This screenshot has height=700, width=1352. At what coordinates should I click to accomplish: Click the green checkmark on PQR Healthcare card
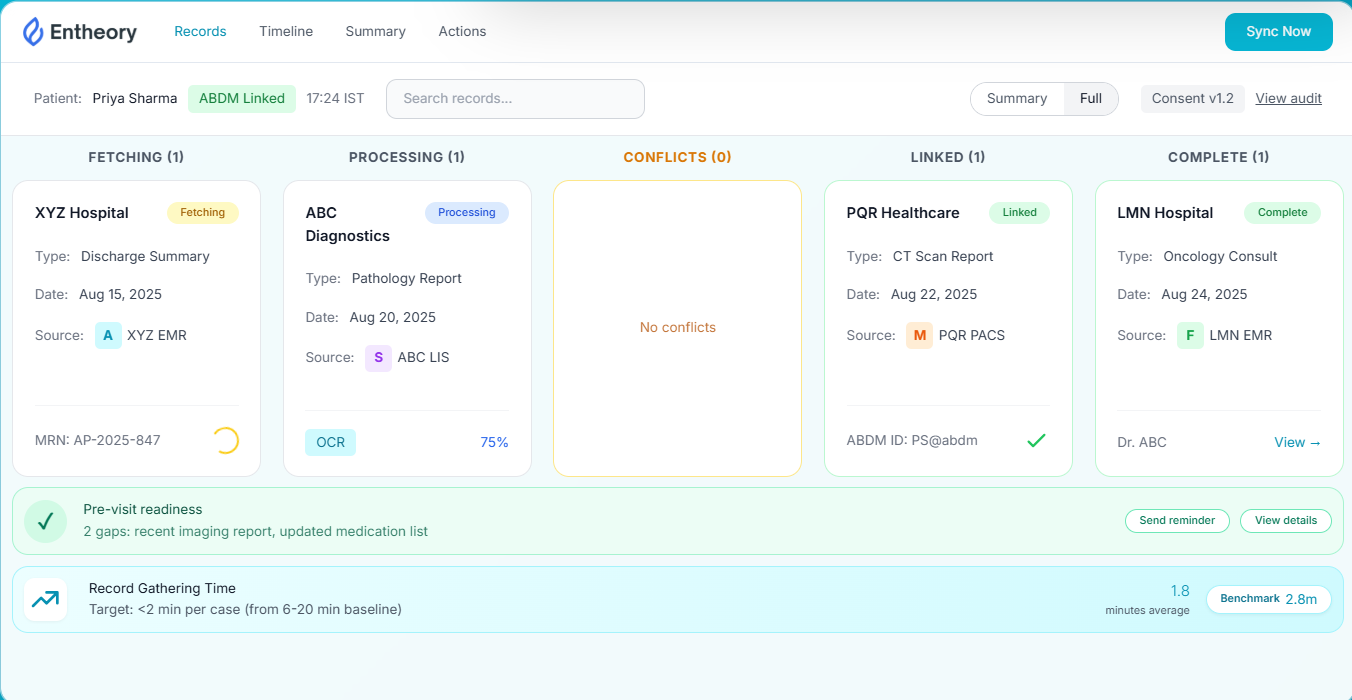tap(1036, 440)
